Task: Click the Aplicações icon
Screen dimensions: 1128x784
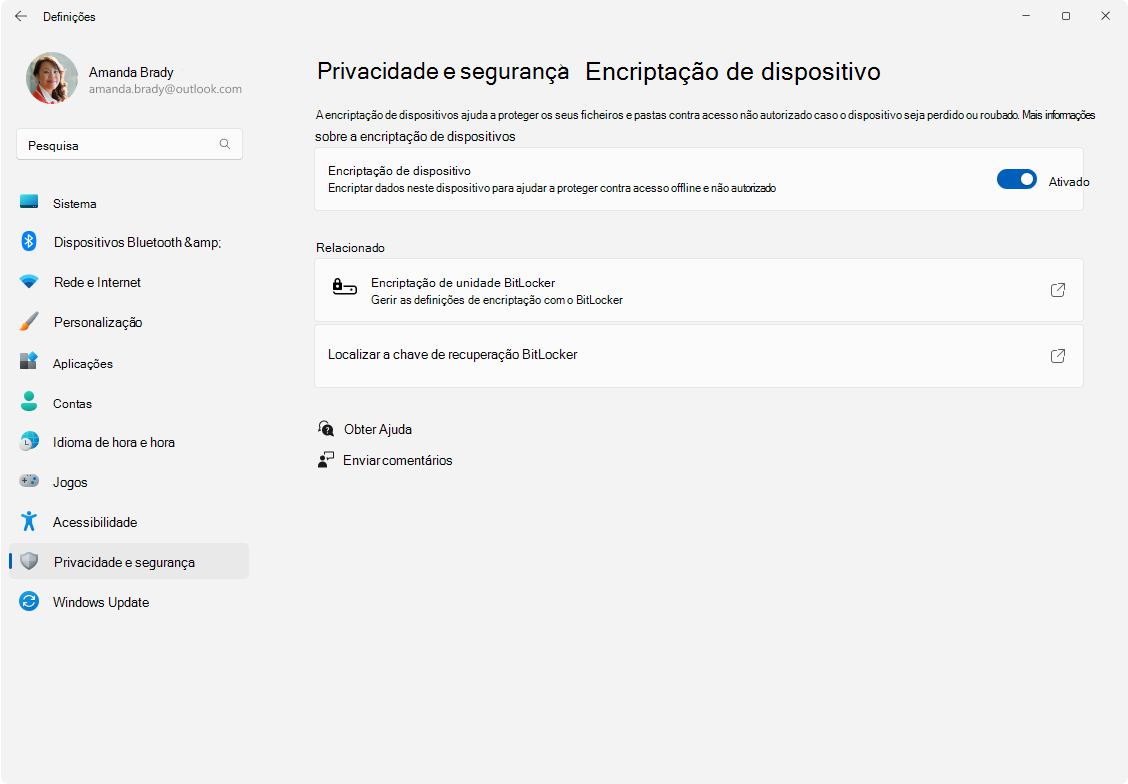Action: click(x=29, y=362)
